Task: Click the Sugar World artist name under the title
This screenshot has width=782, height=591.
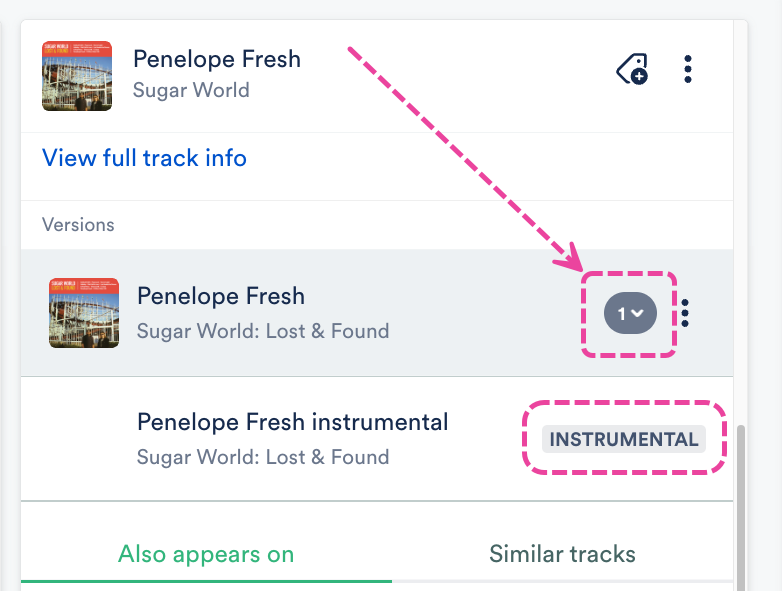Action: tap(191, 90)
